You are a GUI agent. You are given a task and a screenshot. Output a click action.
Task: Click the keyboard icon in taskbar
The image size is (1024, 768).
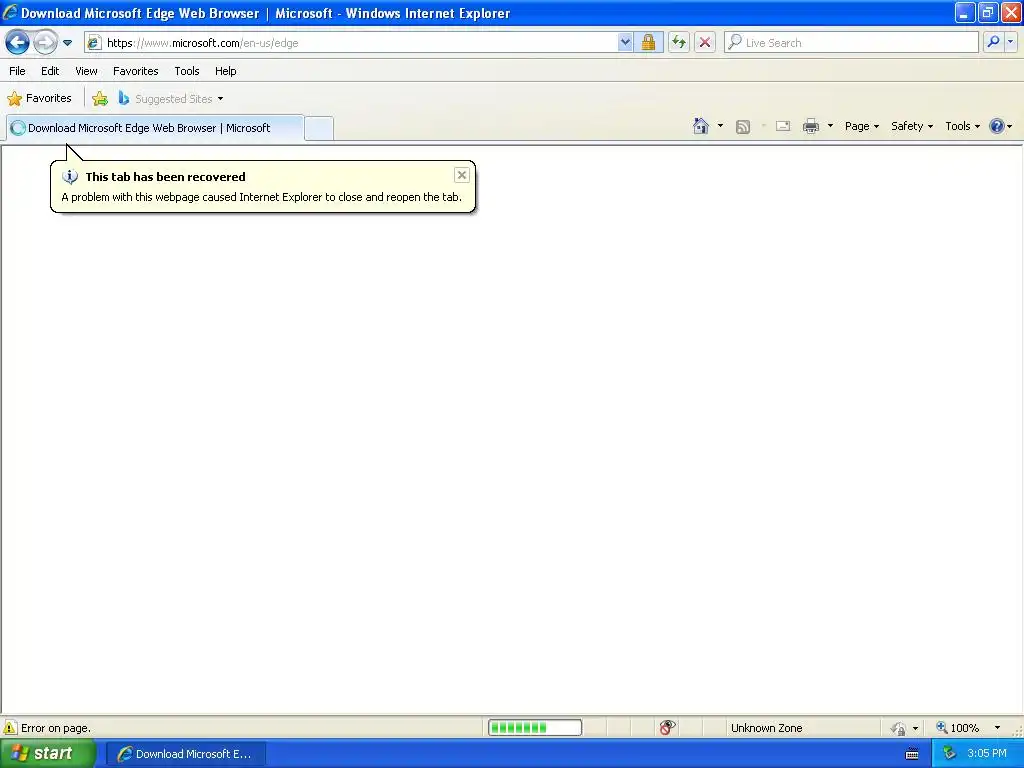click(x=912, y=754)
